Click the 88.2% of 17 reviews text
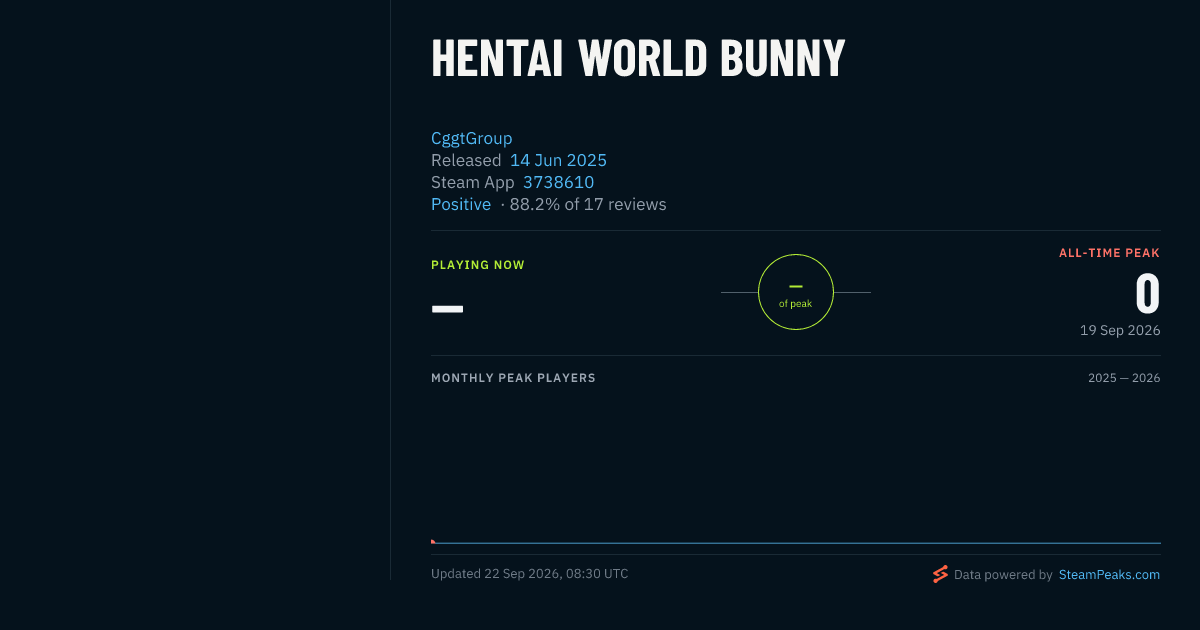The height and width of the screenshot is (630, 1200). (x=588, y=204)
